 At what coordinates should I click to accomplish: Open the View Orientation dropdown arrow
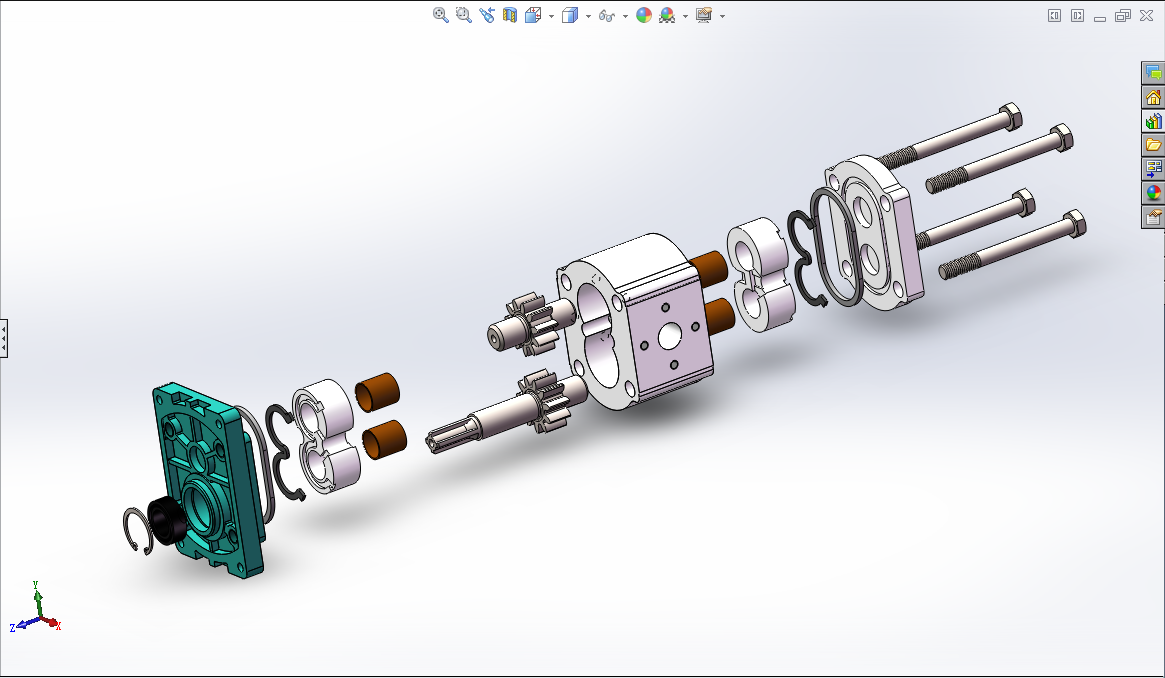pos(551,16)
